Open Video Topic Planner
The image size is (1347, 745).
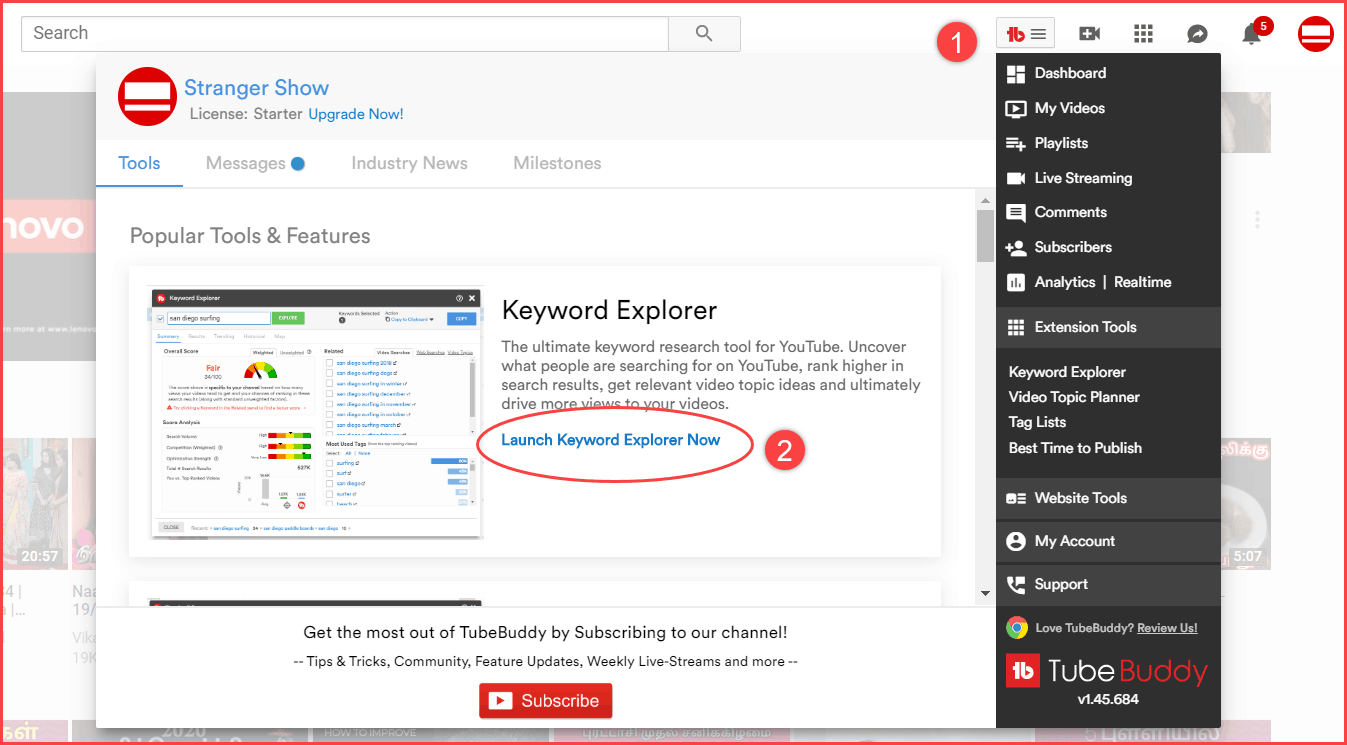pyautogui.click(x=1074, y=397)
